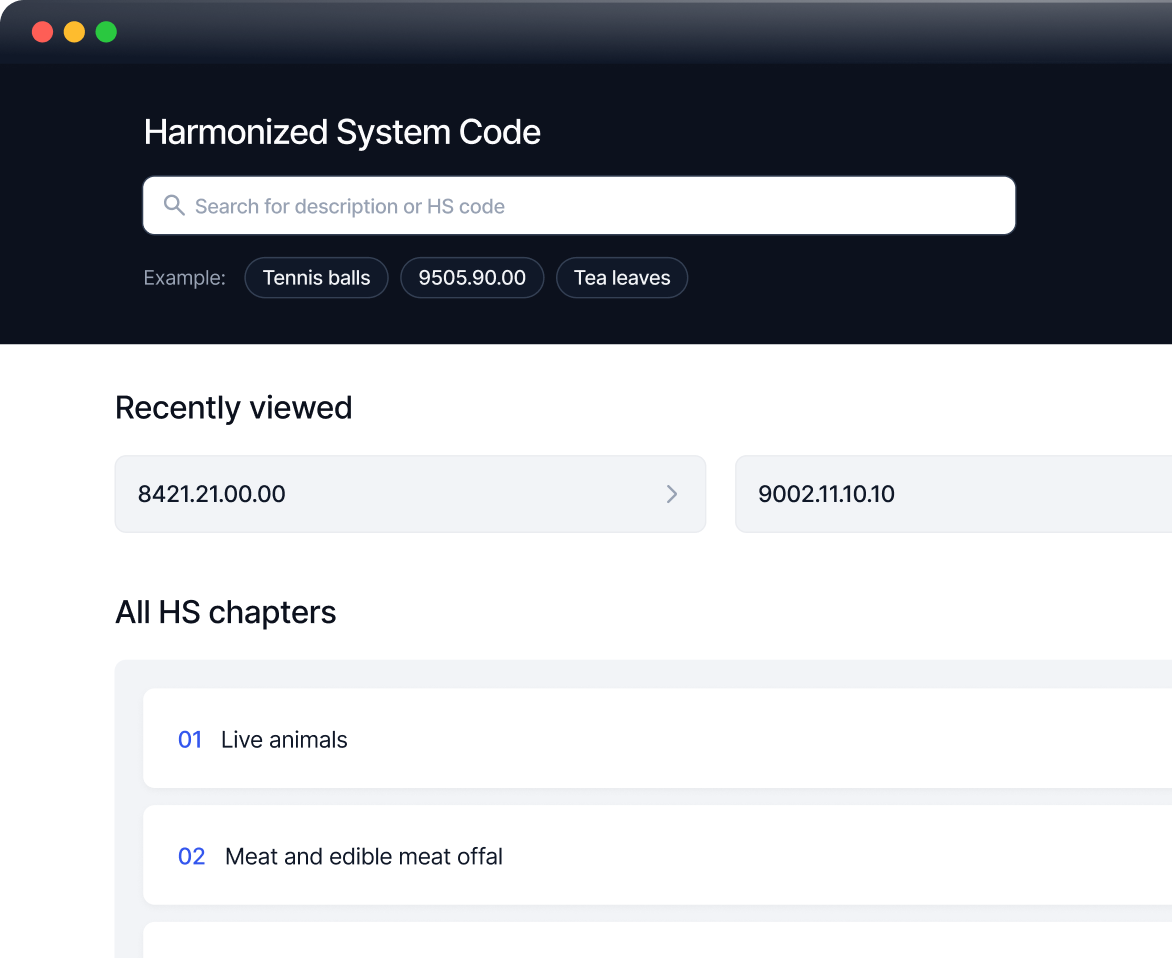This screenshot has width=1172, height=958.
Task: Click the green maximize window button
Action: tap(106, 32)
